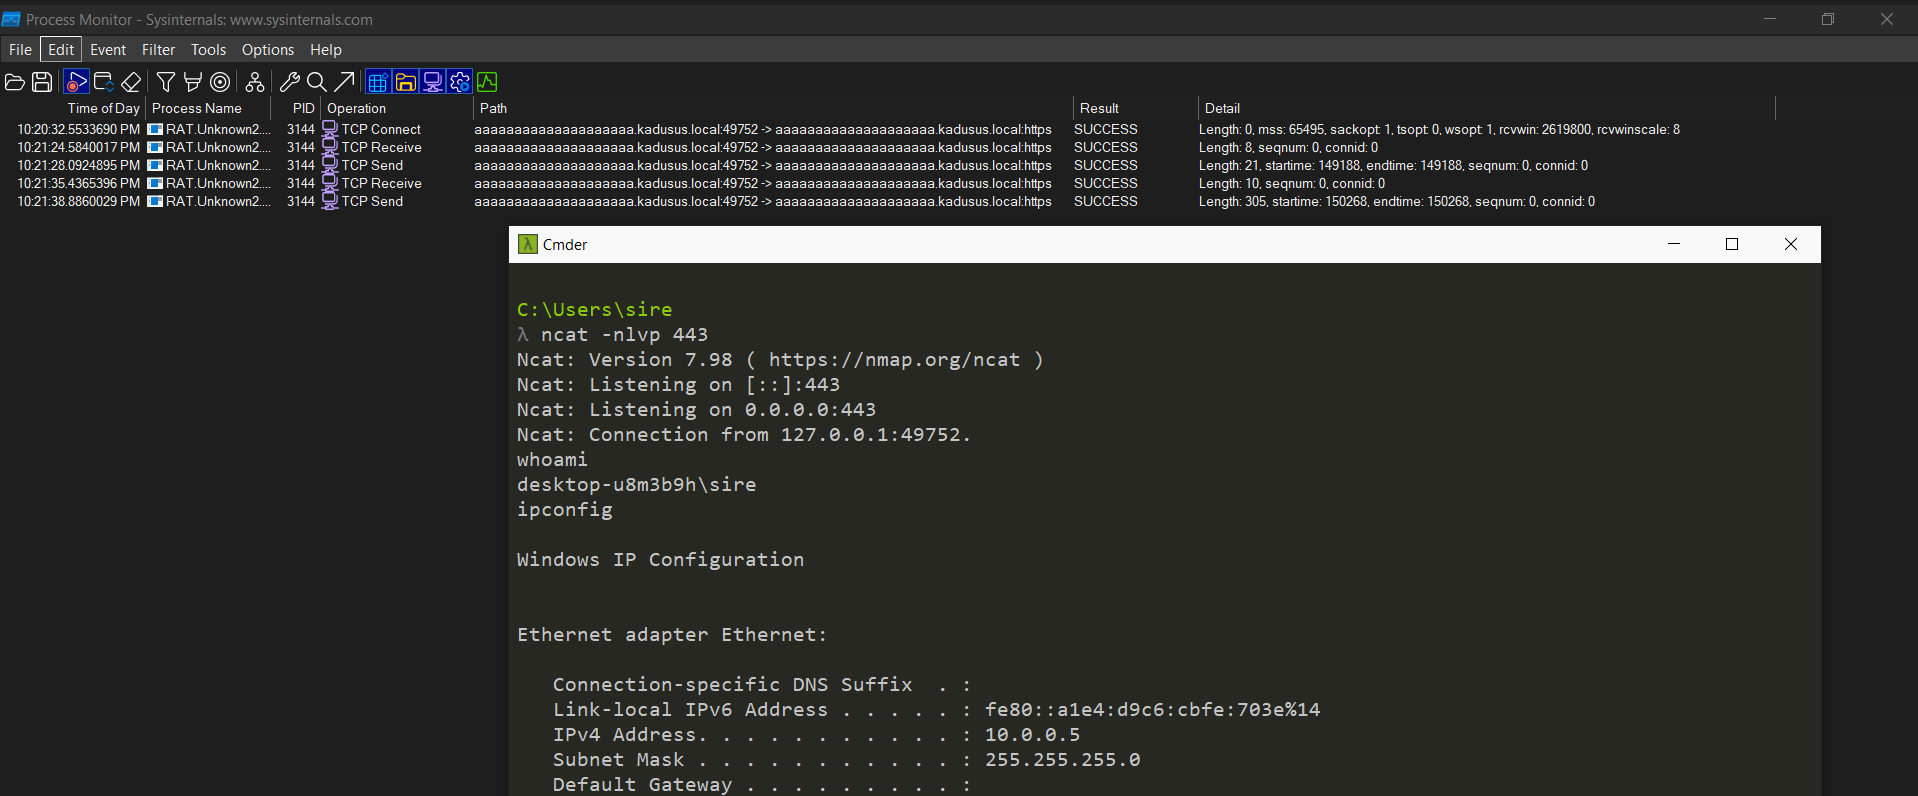
Task: Toggle the Capture events button
Action: click(77, 82)
